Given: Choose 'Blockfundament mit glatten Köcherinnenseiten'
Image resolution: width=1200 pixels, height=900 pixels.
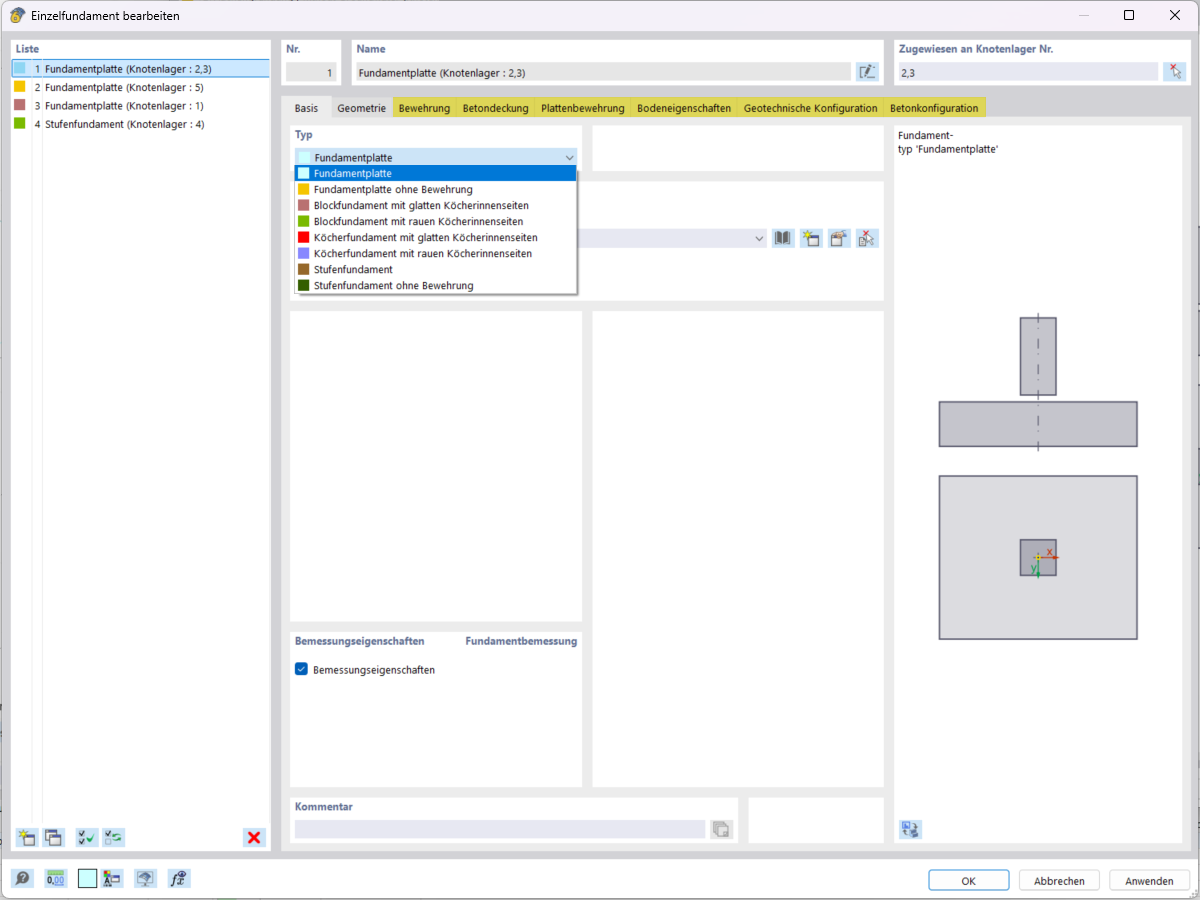Looking at the screenshot, I should pyautogui.click(x=436, y=205).
